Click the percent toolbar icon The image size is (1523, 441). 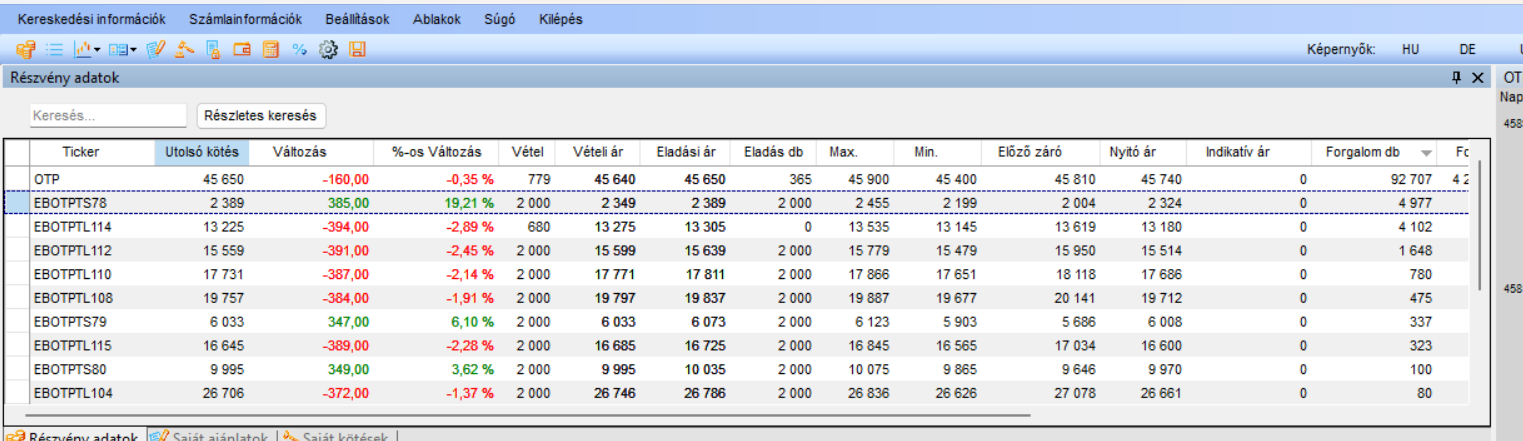299,49
